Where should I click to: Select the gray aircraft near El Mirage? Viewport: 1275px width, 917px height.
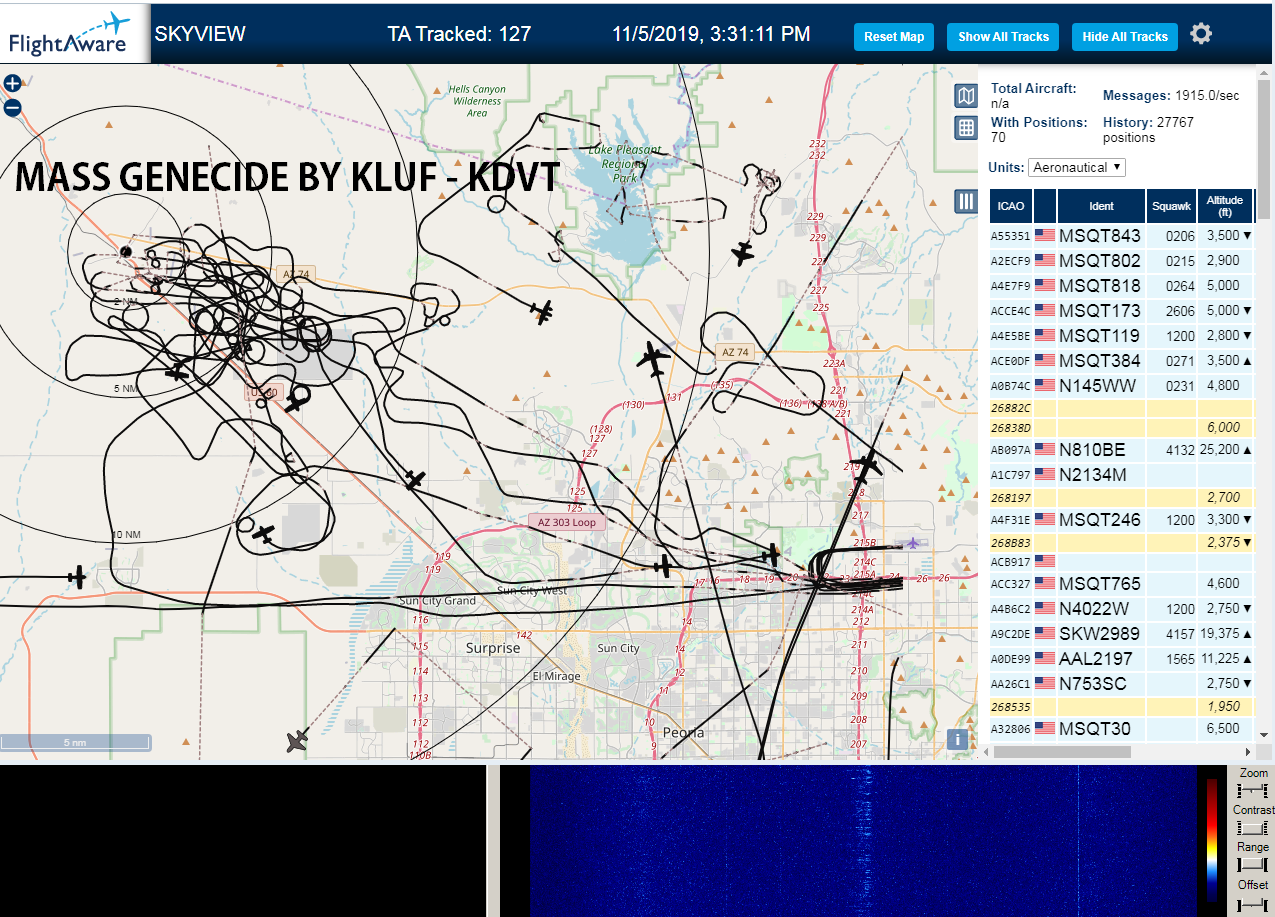click(x=297, y=740)
